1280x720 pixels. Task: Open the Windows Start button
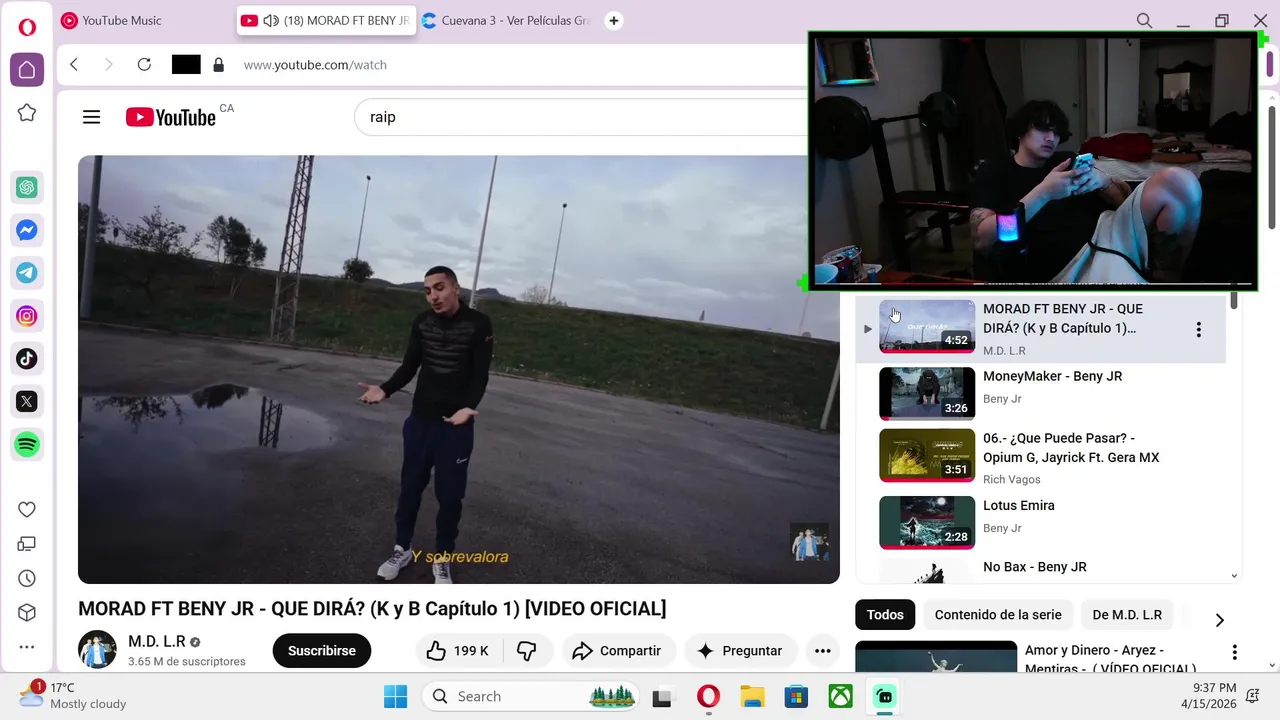(396, 697)
